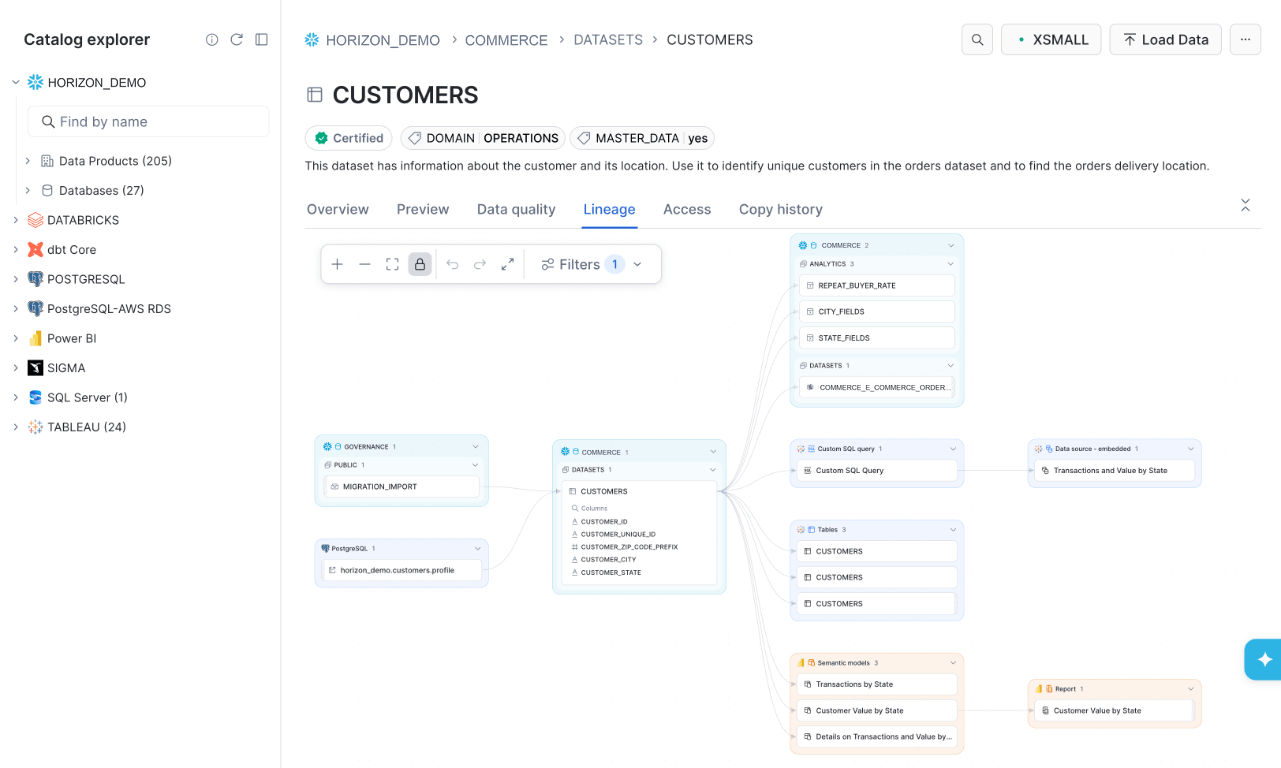The height and width of the screenshot is (768, 1281).
Task: Open the Copy history tab
Action: tap(781, 209)
